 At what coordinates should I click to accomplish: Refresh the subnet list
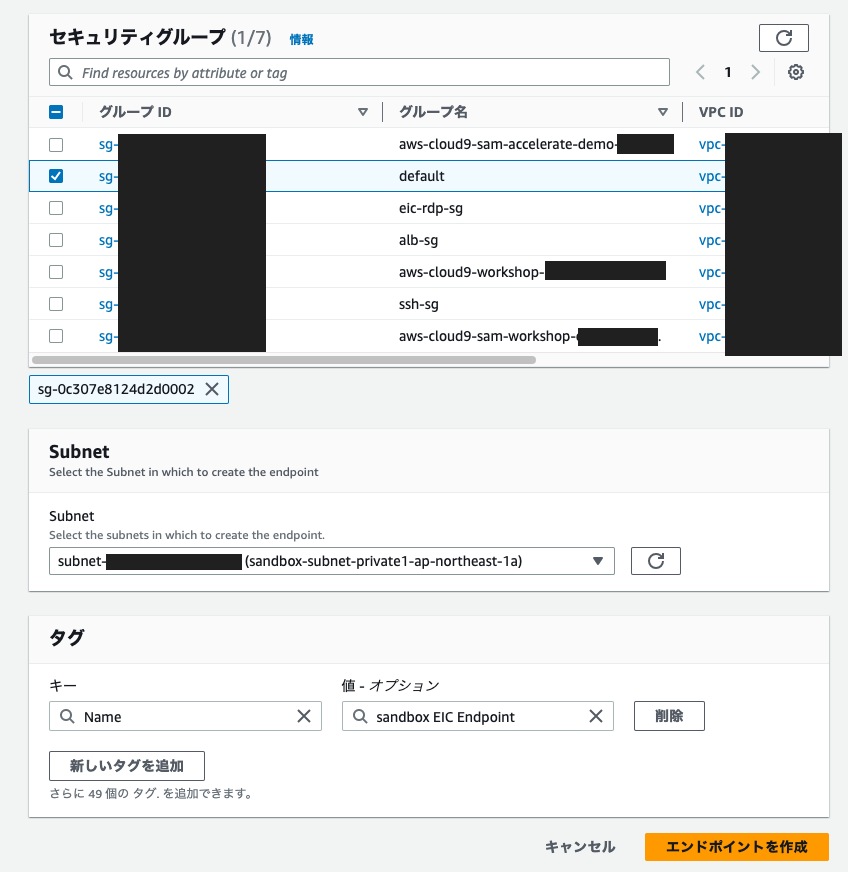pyautogui.click(x=656, y=561)
